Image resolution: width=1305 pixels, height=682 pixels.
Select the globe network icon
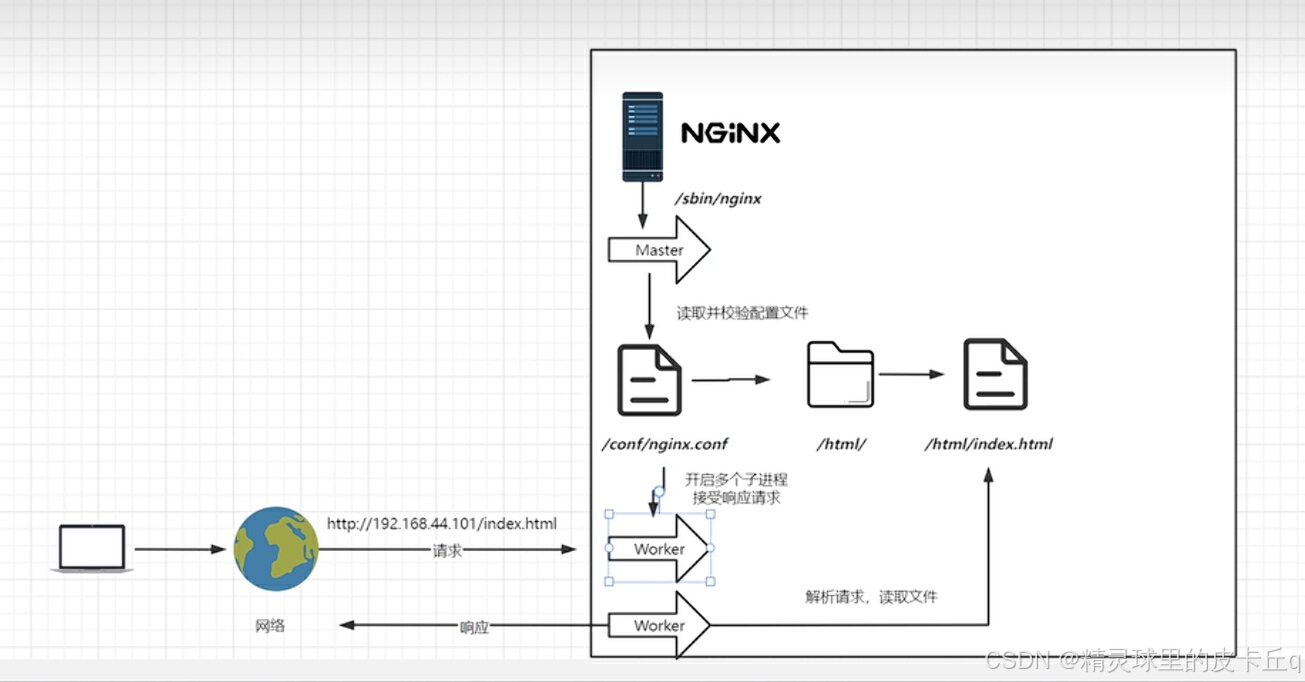tap(276, 548)
